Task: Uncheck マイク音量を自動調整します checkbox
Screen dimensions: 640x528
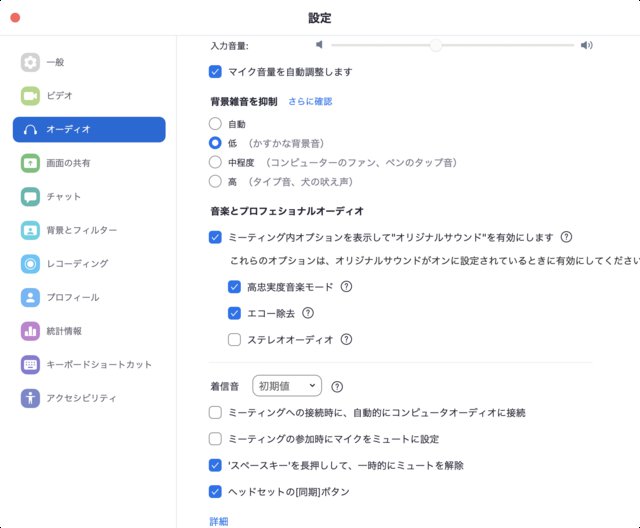Action: pos(215,72)
